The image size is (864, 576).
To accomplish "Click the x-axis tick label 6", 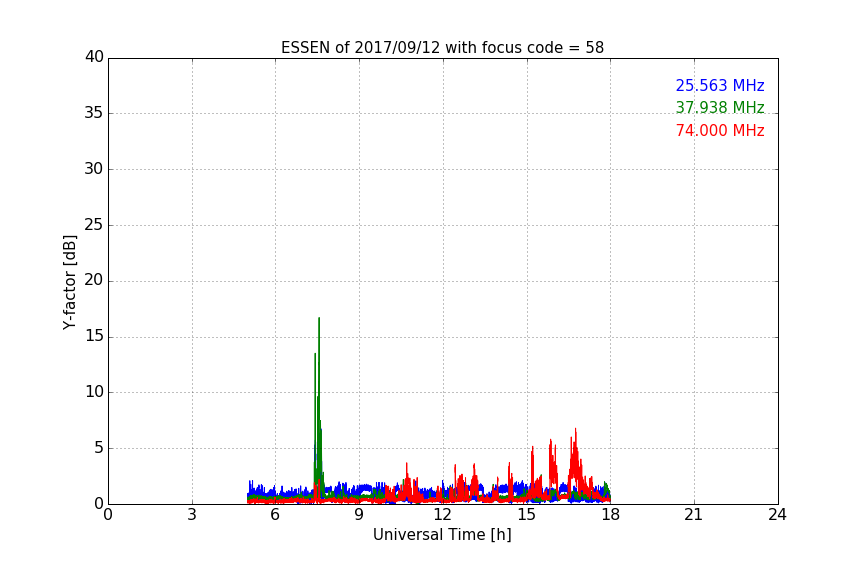I will tap(275, 515).
